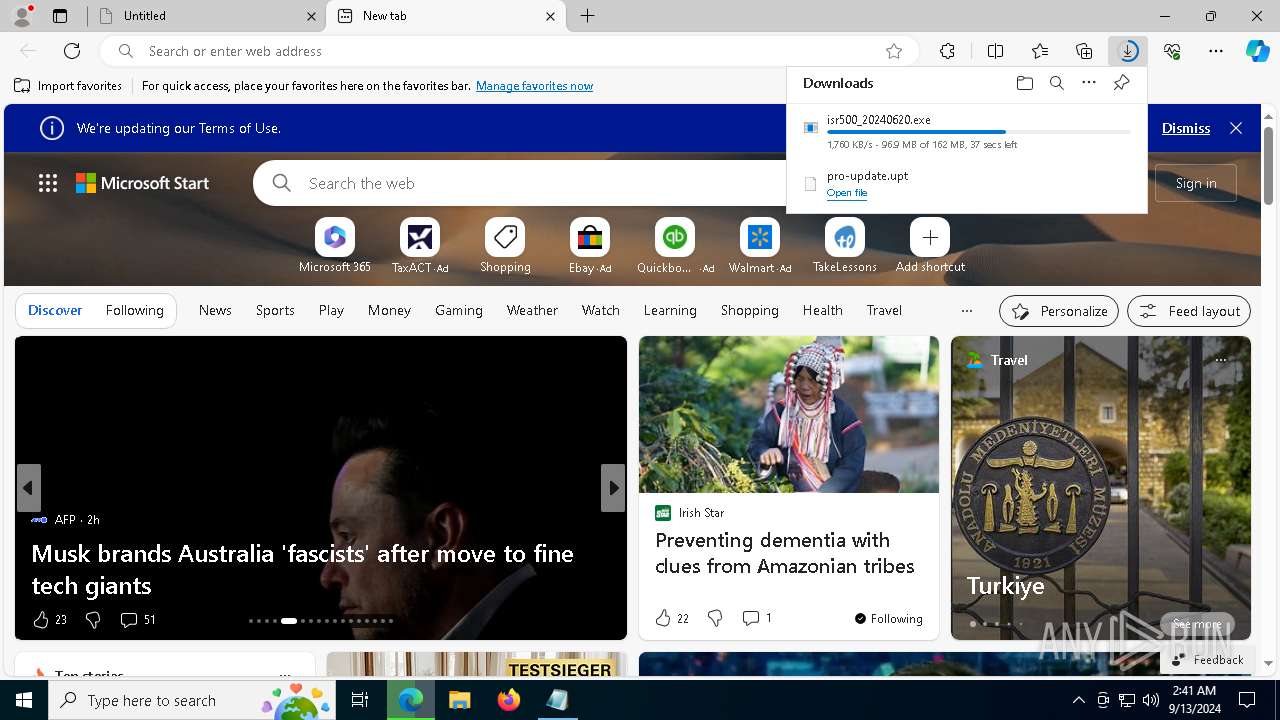Open a new browser tab

pyautogui.click(x=587, y=16)
